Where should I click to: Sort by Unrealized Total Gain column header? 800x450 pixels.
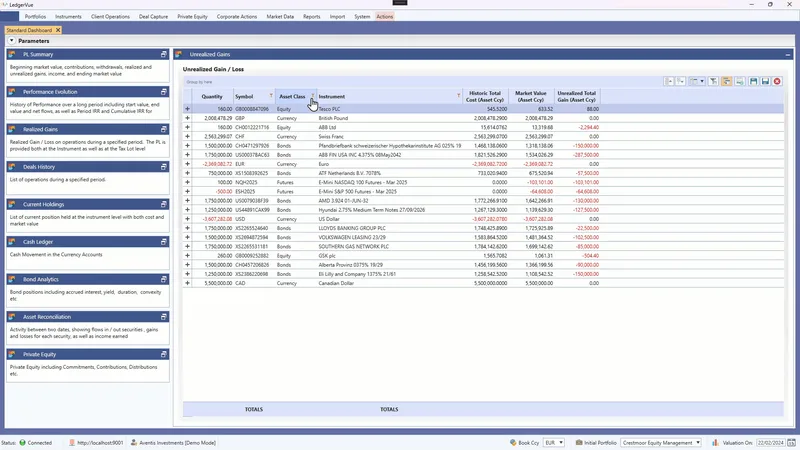[577, 96]
